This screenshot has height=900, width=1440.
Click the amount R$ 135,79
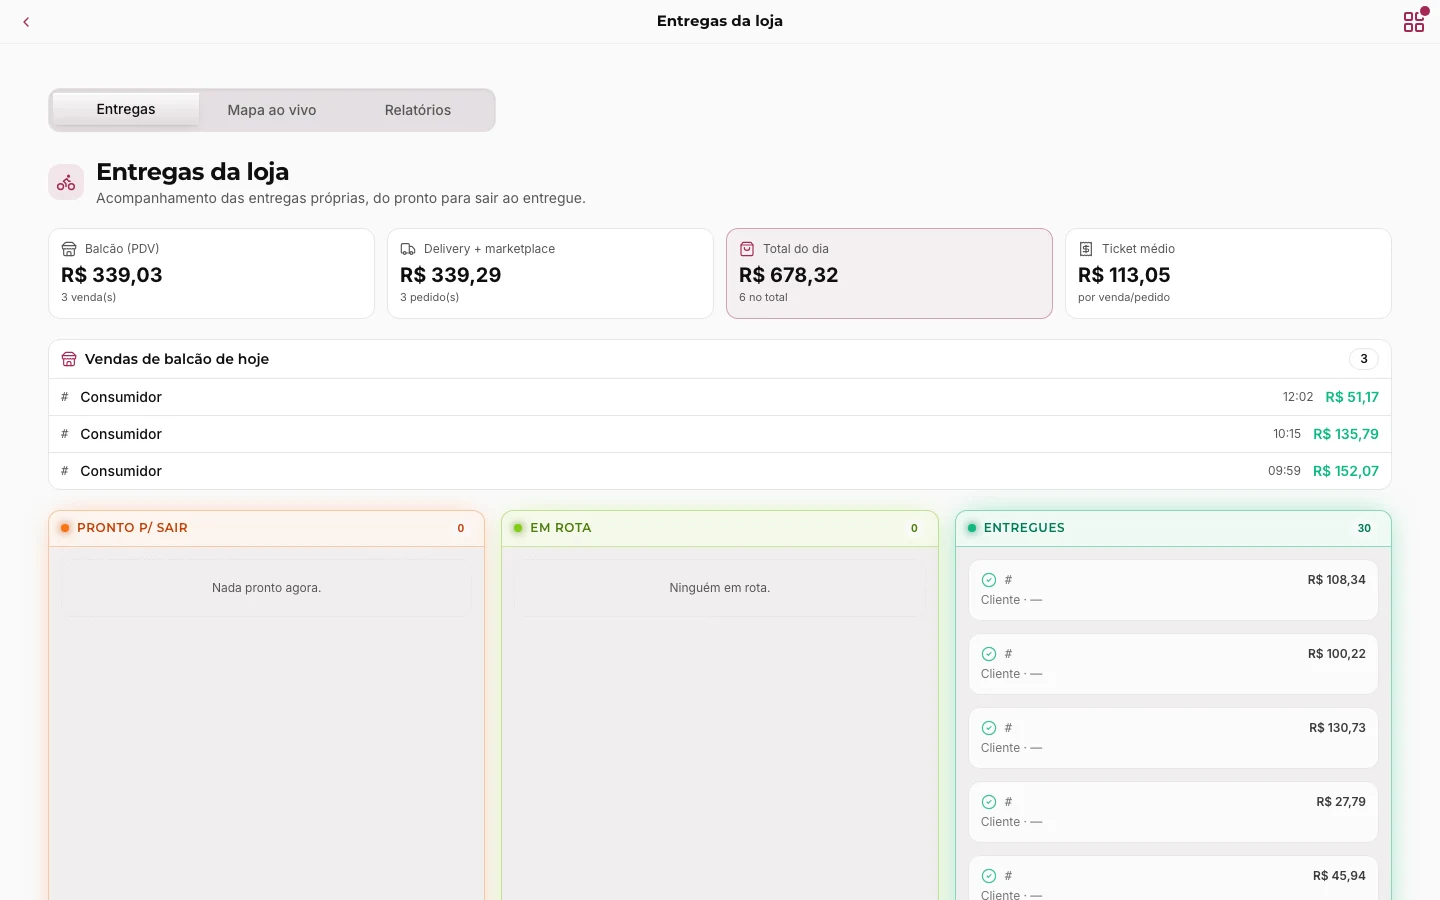[x=1346, y=434]
